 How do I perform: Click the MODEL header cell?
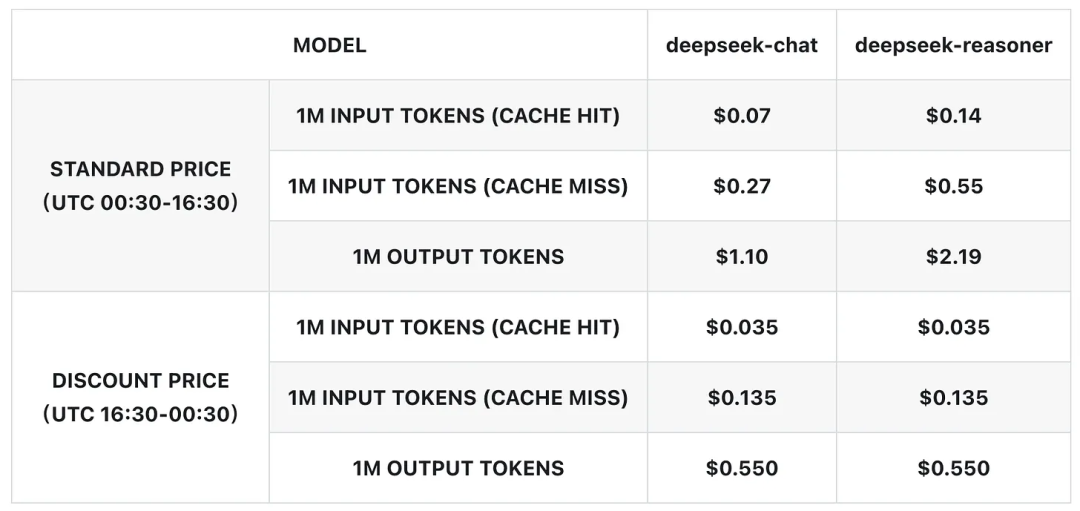click(329, 45)
